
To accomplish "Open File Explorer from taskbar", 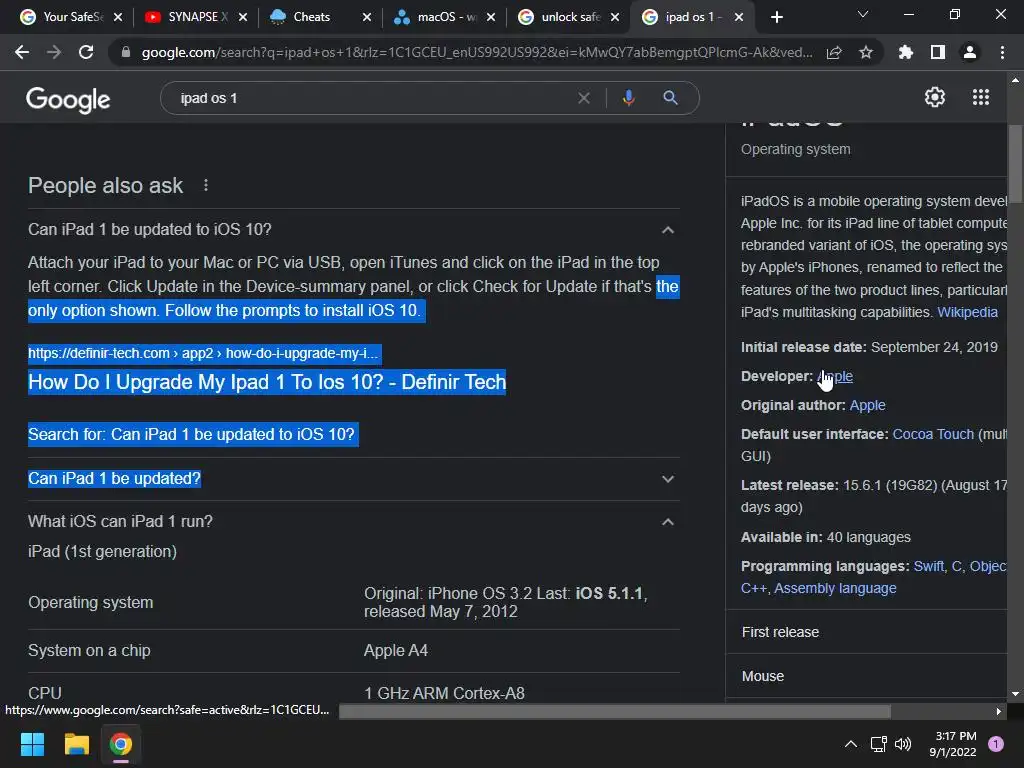I will click(76, 744).
